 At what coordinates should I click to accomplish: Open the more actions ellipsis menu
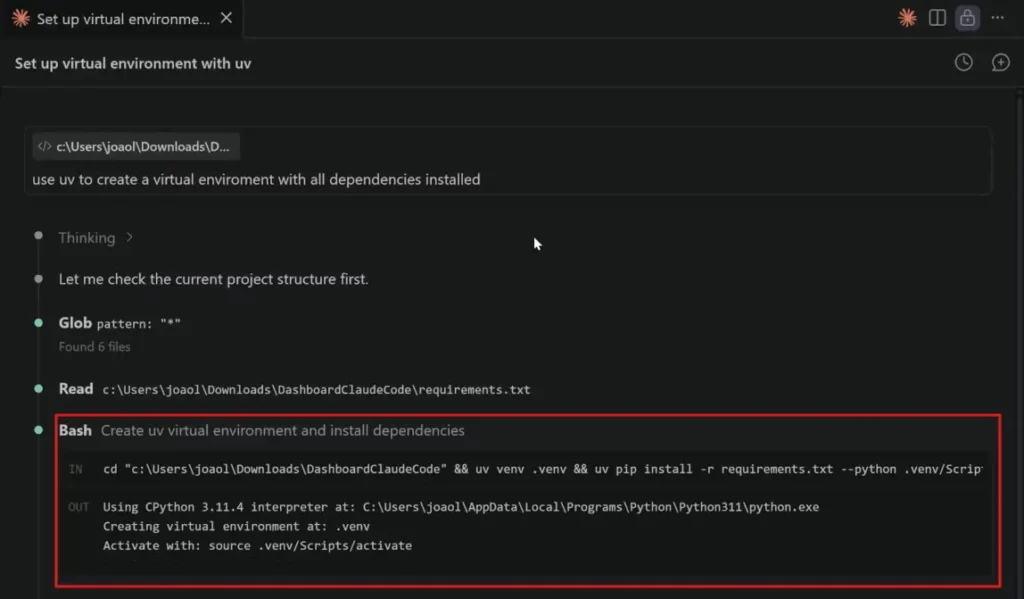(997, 18)
